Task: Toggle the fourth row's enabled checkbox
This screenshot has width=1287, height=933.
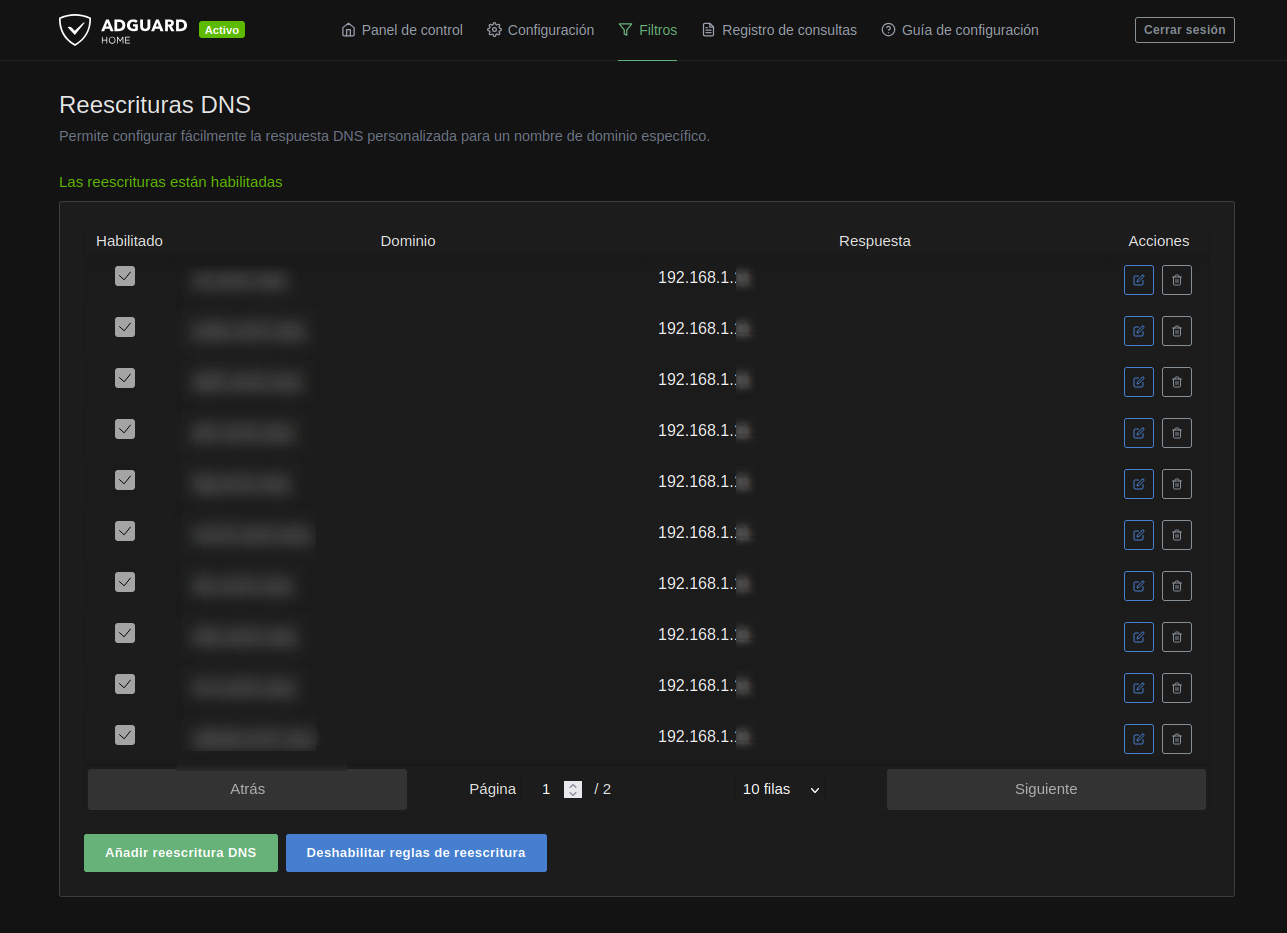Action: pyautogui.click(x=125, y=430)
